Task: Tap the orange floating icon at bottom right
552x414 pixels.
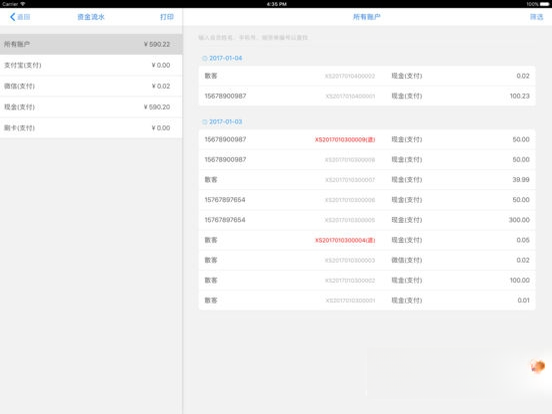Action: [x=538, y=366]
